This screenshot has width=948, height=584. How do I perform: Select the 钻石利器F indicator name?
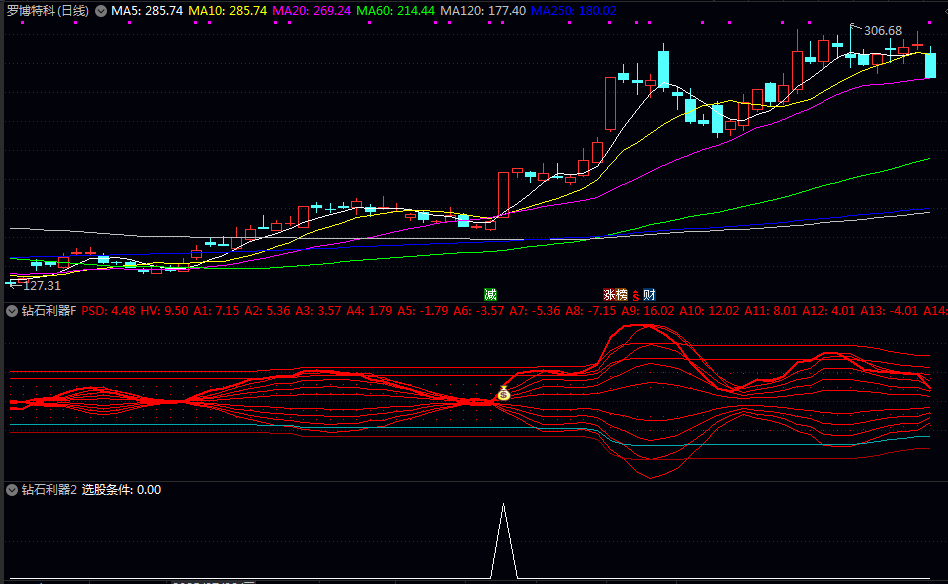(x=49, y=311)
